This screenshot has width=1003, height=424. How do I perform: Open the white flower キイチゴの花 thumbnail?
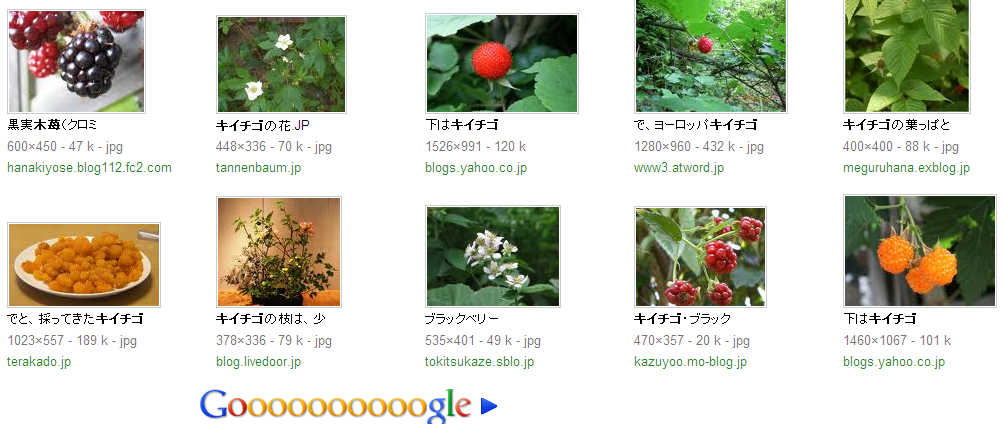point(281,65)
